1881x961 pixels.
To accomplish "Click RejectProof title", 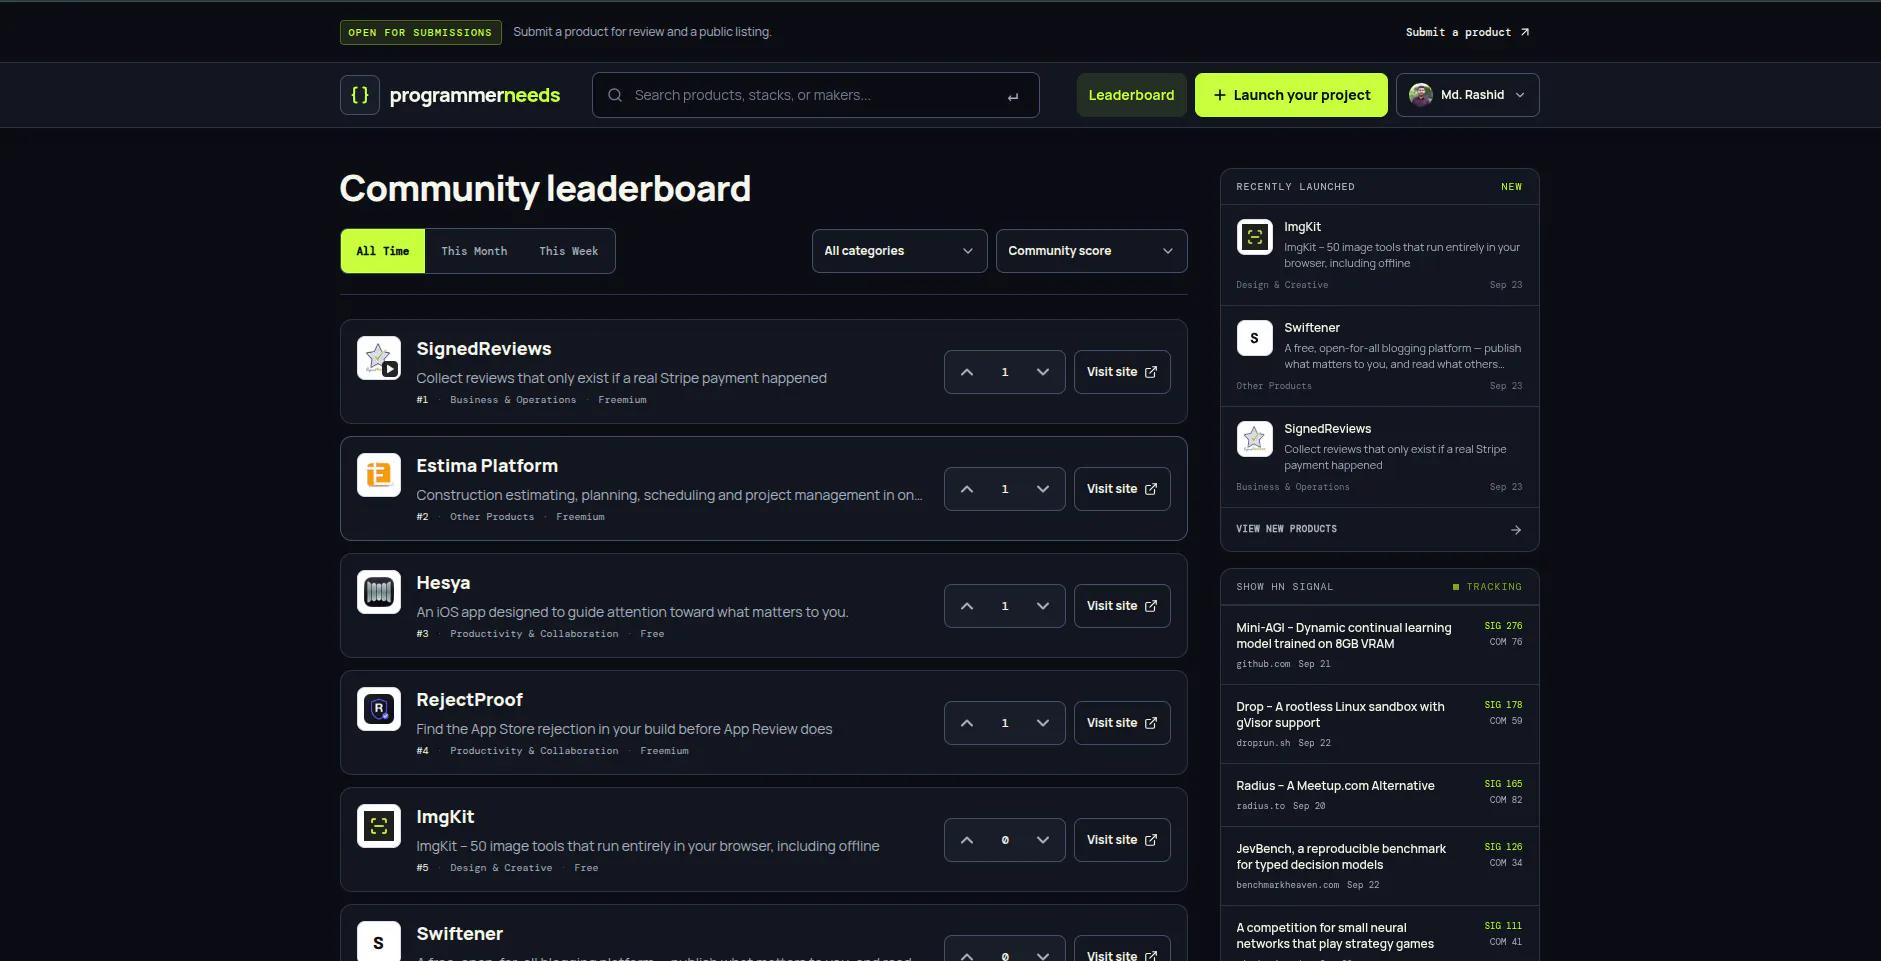I will (x=469, y=700).
